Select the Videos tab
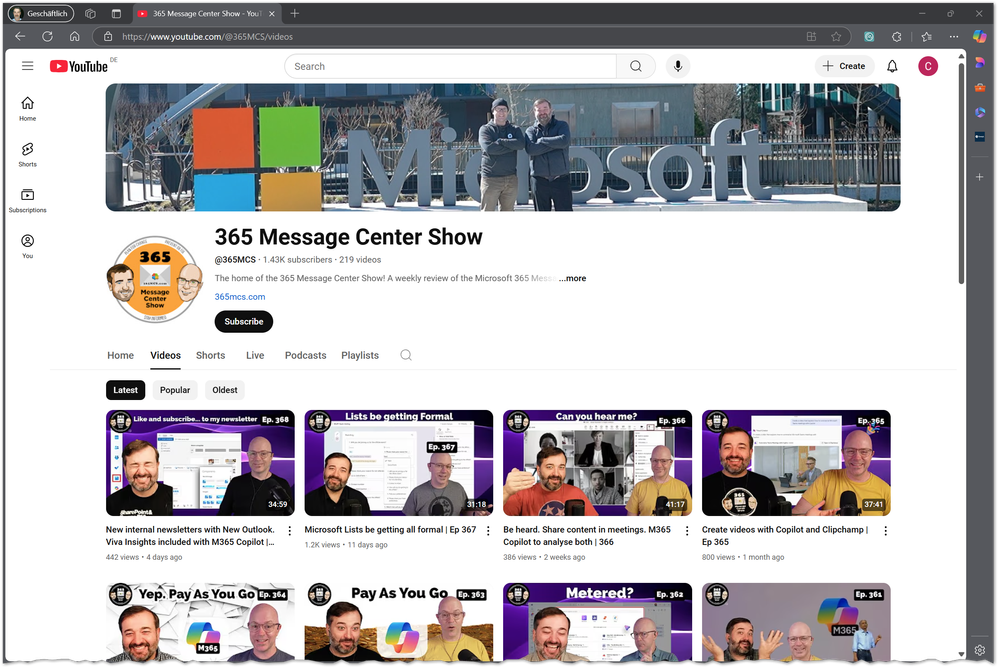Viewport: 998px width, 668px height. (165, 355)
